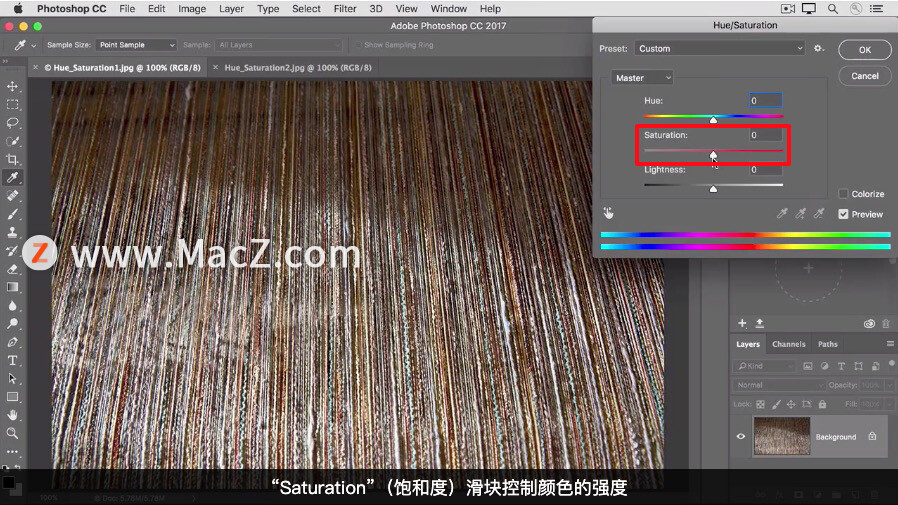Select the Clone Stamp tool
Viewport: 898px width, 505px height.
[x=12, y=232]
